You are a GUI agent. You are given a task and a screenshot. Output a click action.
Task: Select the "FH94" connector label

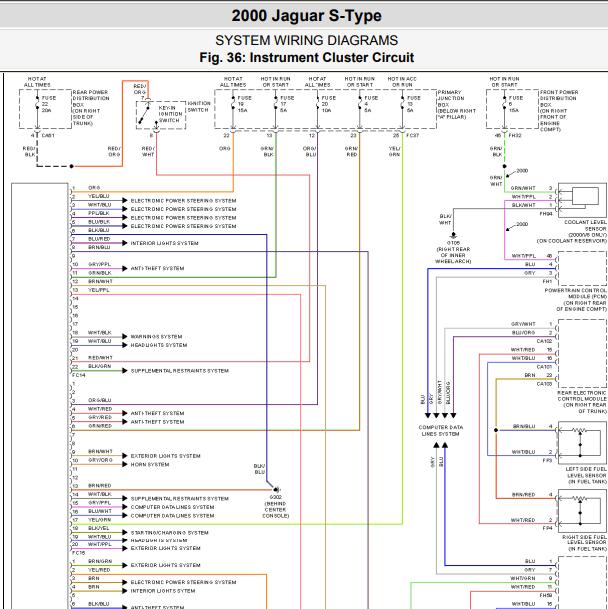546,214
